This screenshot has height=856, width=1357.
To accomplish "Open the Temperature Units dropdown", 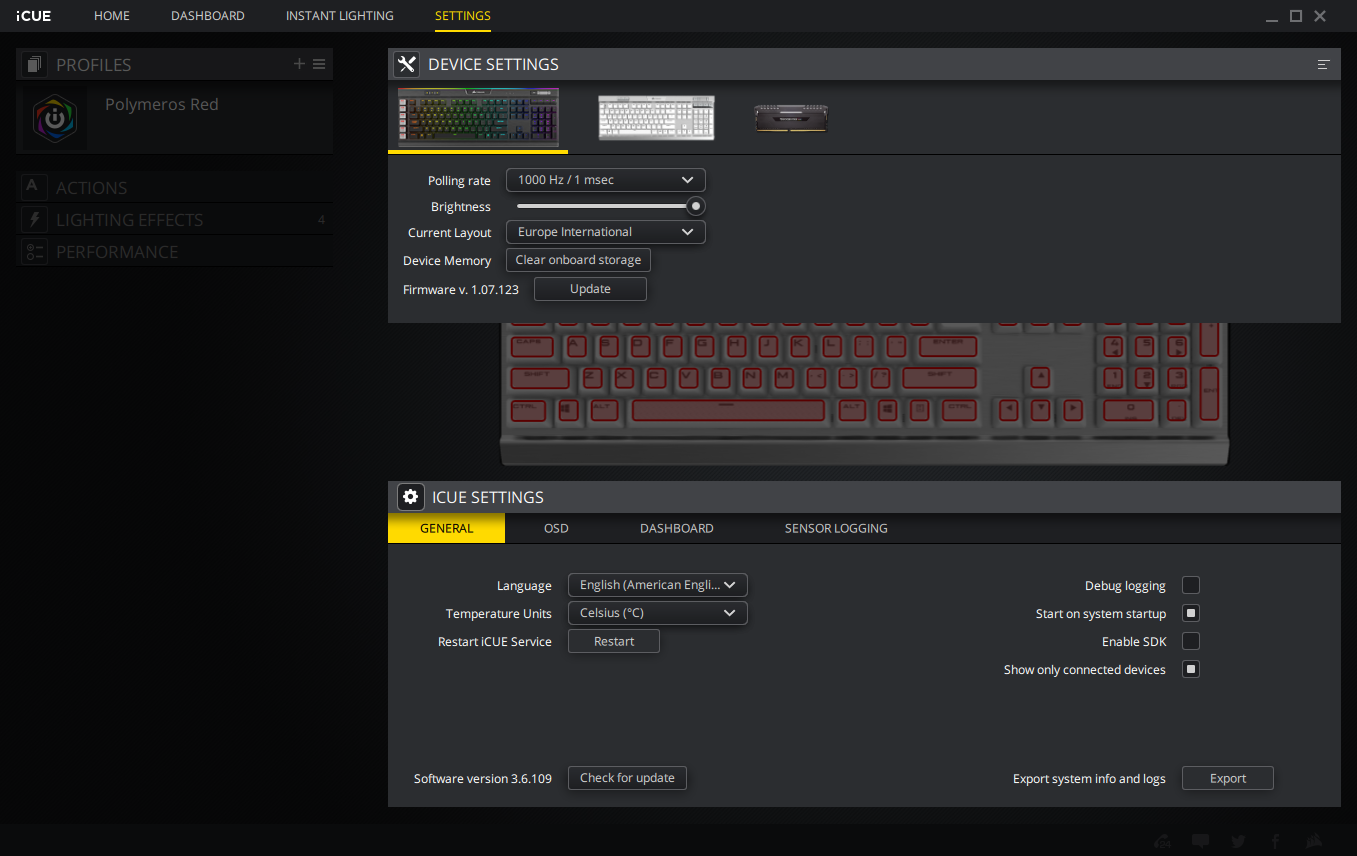I will click(657, 613).
